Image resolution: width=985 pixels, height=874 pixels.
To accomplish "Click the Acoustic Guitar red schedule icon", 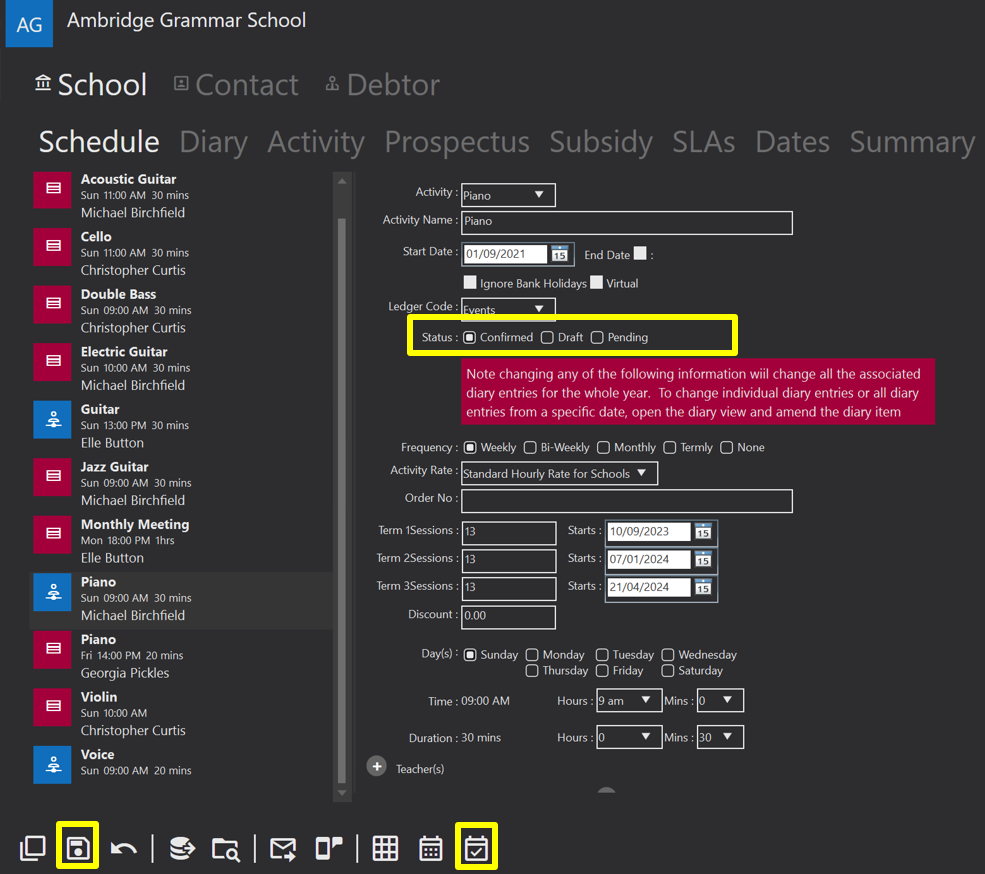I will click(53, 189).
